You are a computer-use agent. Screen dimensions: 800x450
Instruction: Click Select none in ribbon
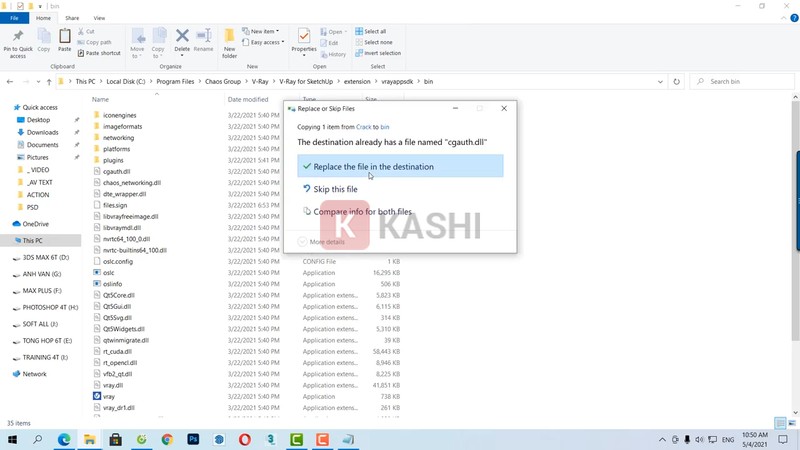374,42
